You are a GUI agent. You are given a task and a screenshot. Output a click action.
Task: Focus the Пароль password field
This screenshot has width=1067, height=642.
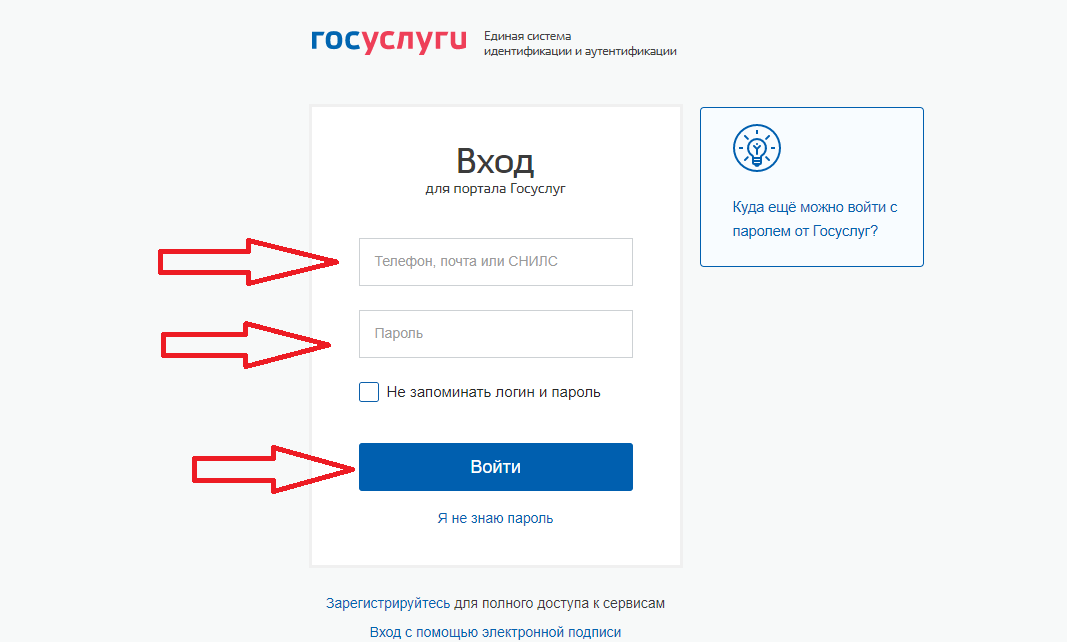(495, 334)
